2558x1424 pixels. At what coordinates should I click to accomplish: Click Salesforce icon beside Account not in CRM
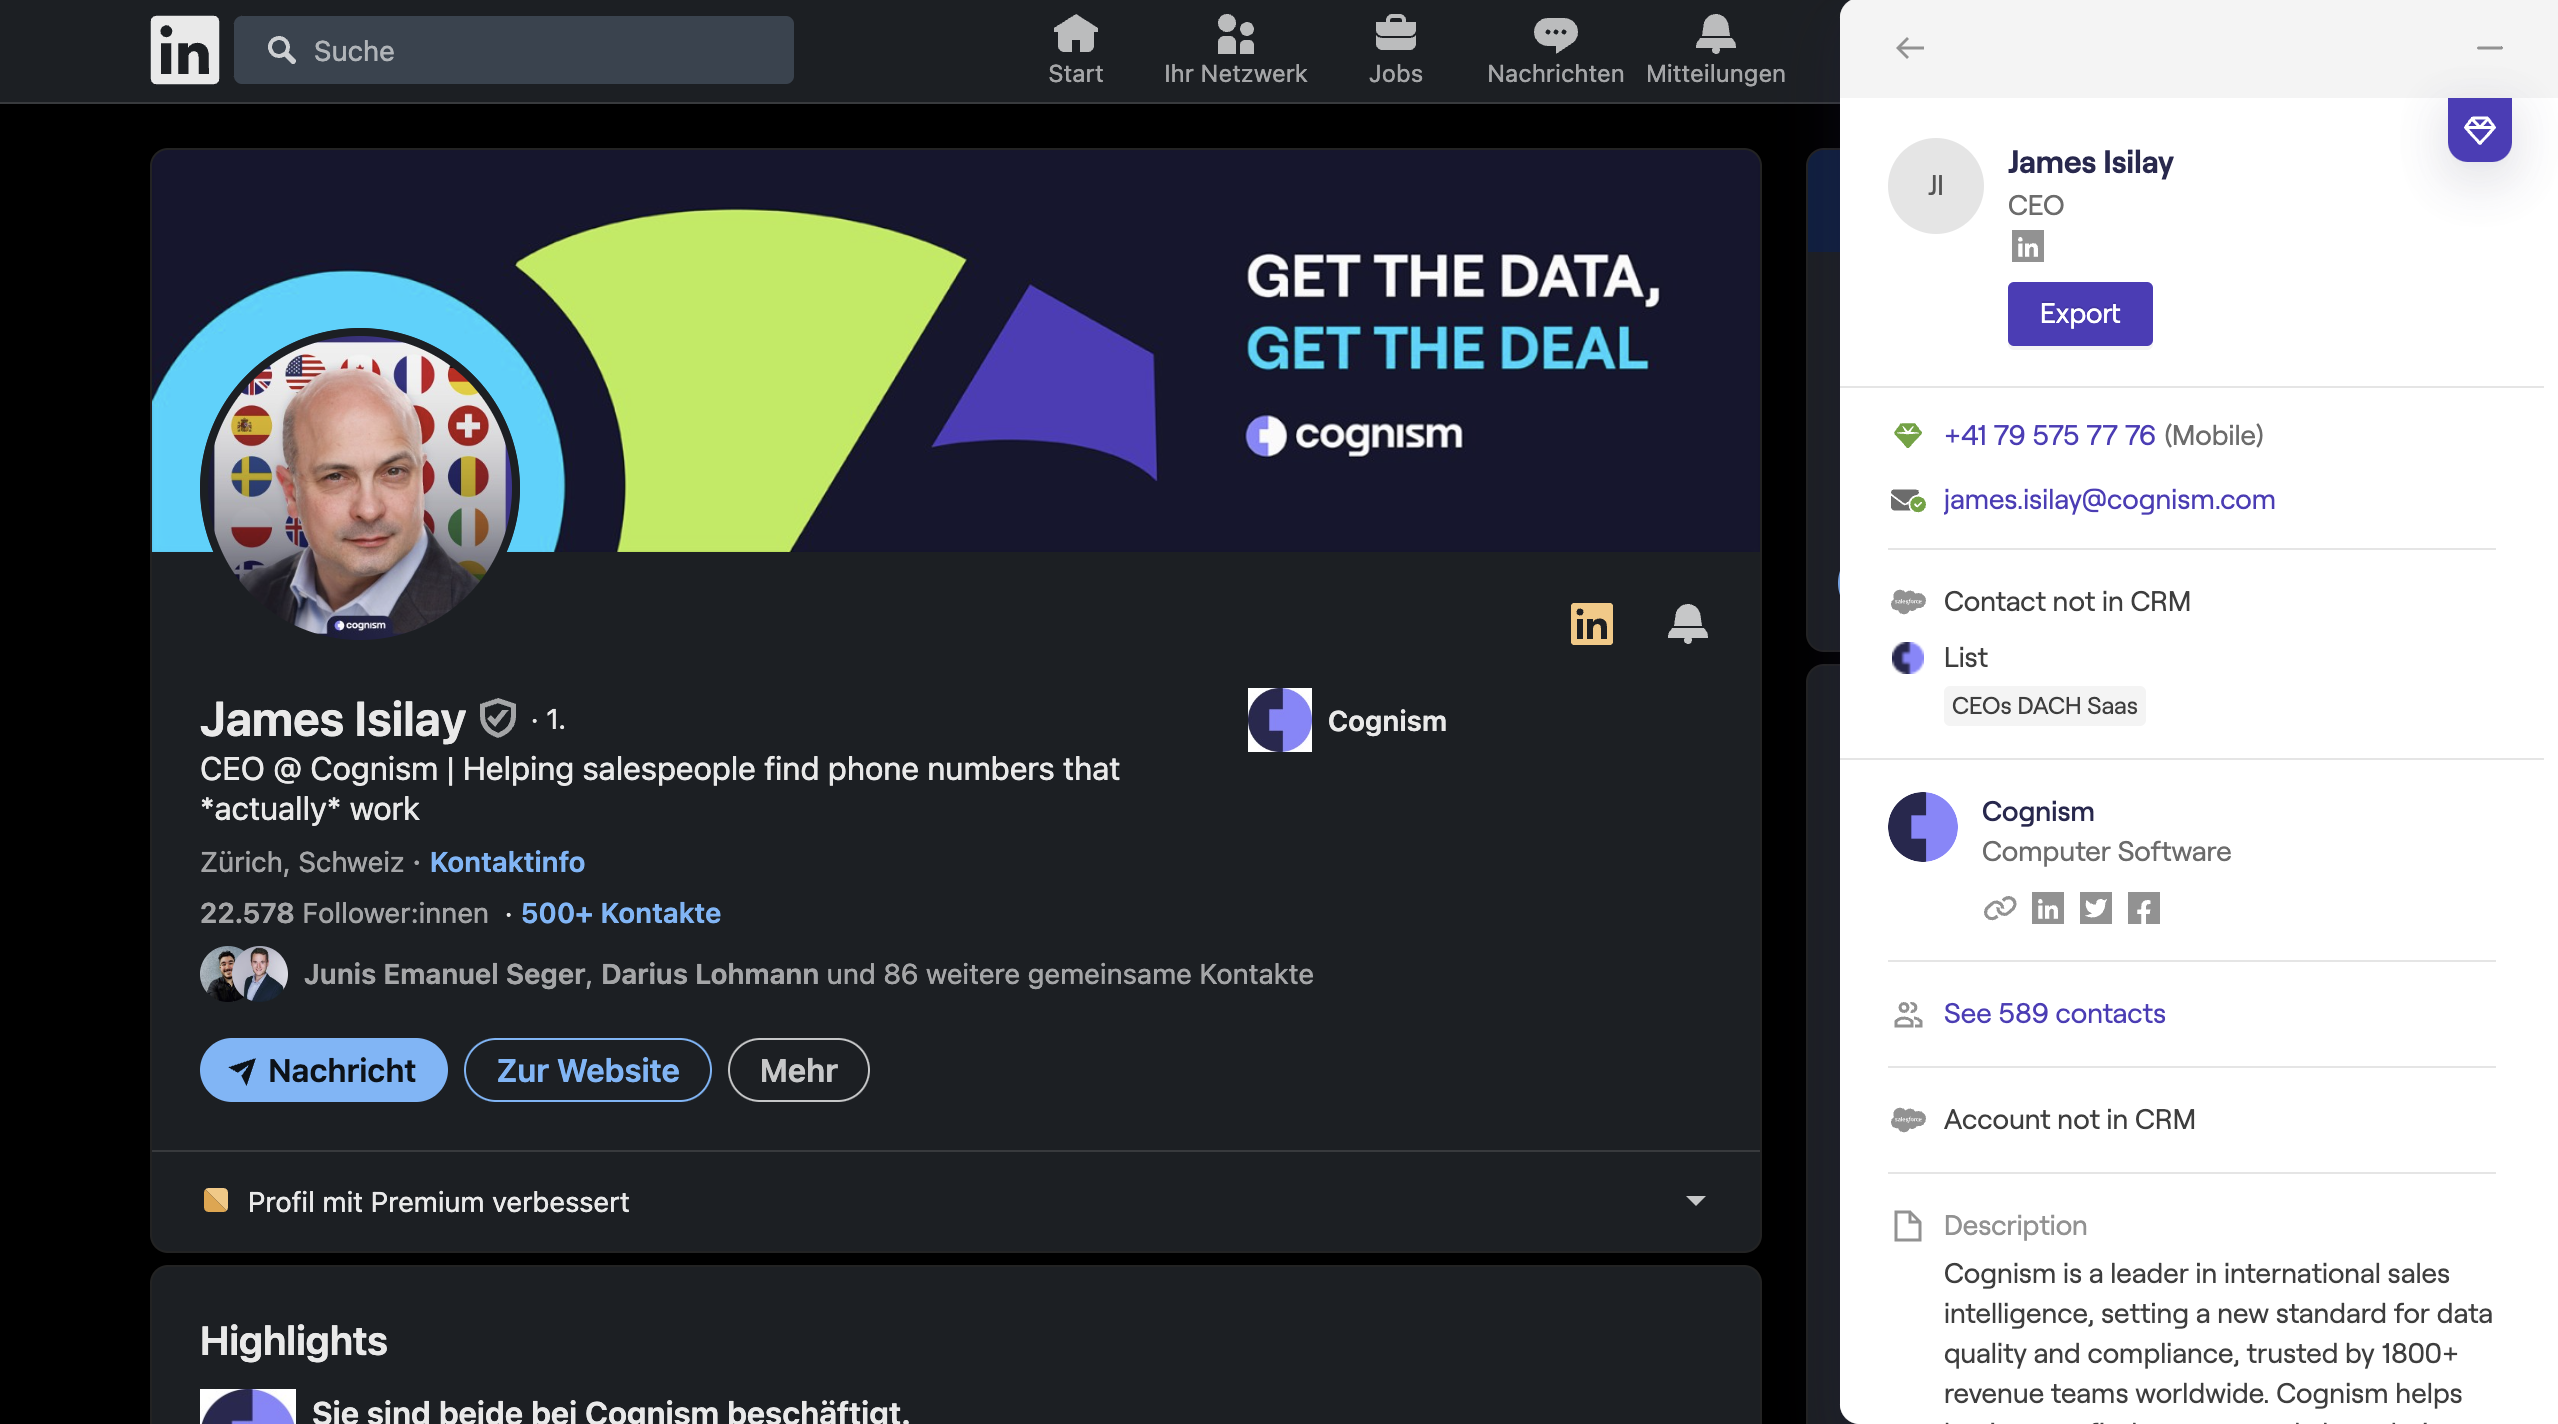1908,1120
